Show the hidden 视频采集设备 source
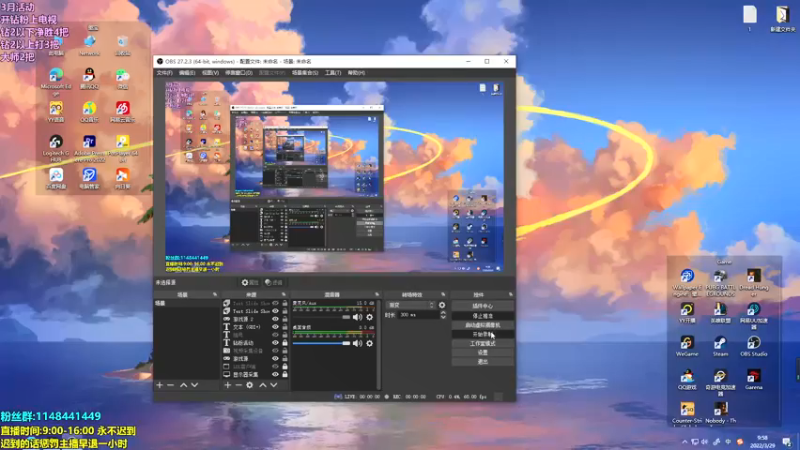This screenshot has height=450, width=800. 276,351
